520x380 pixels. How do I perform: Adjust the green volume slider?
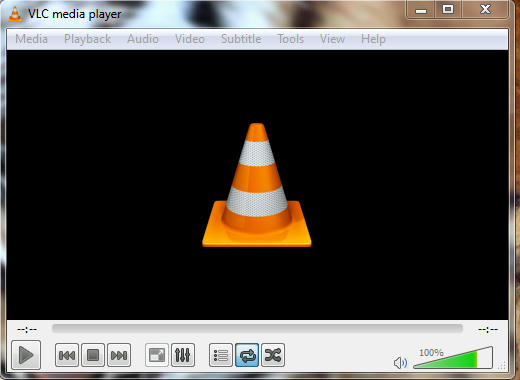(x=453, y=357)
